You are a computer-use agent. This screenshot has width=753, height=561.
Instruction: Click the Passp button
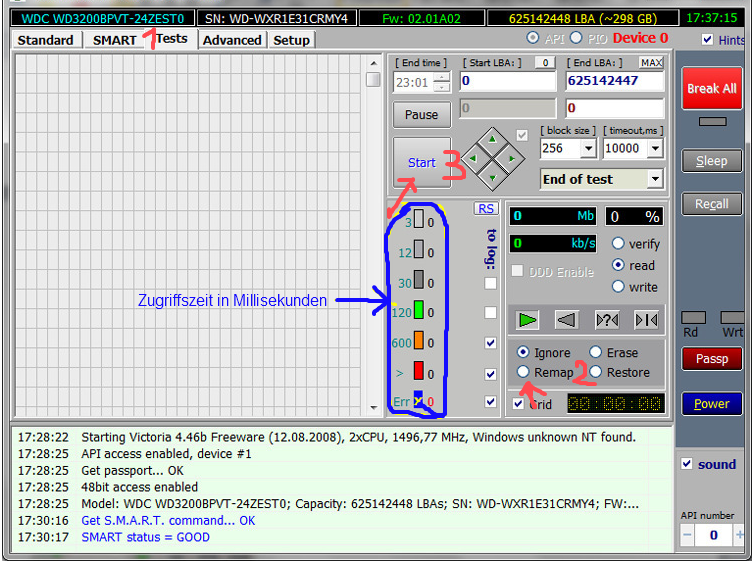pyautogui.click(x=712, y=359)
